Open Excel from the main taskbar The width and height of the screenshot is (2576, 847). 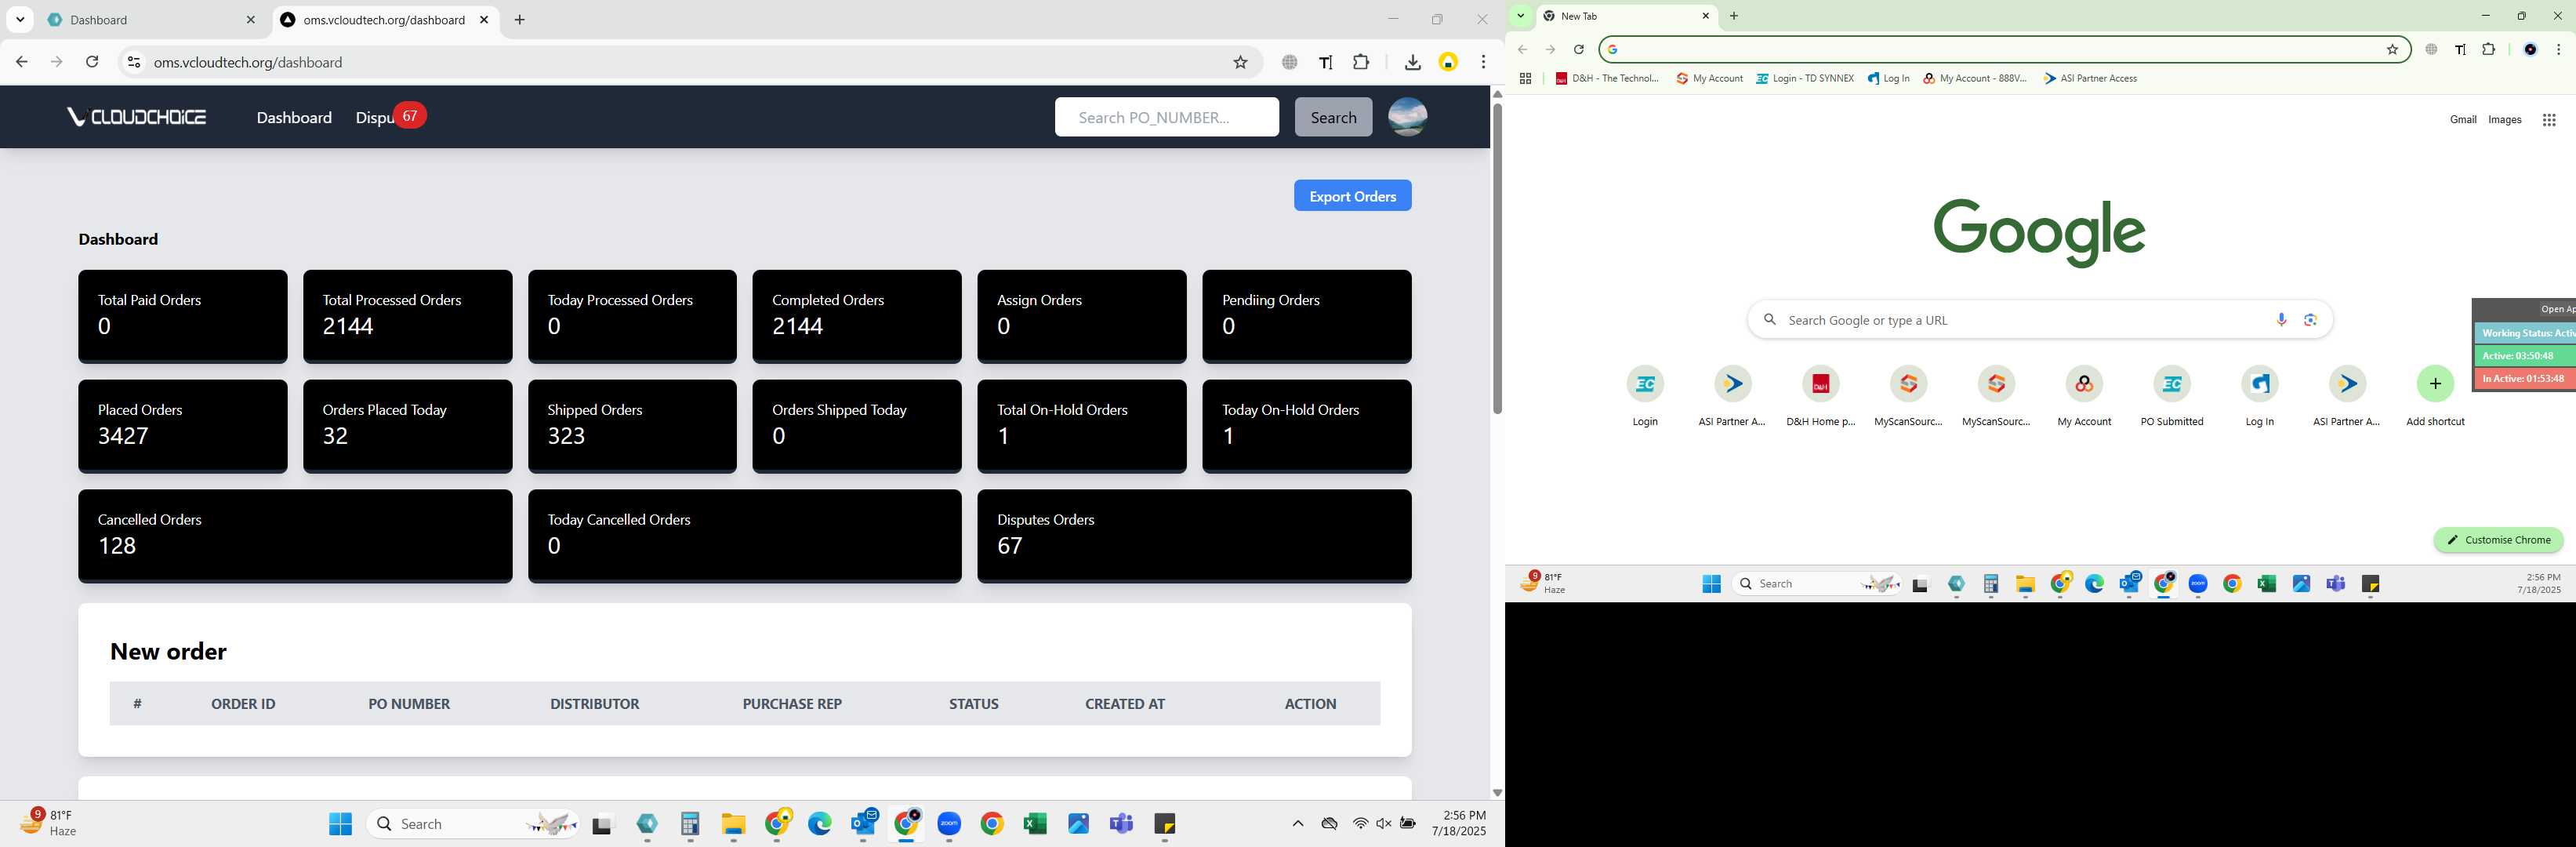pyautogui.click(x=1035, y=824)
